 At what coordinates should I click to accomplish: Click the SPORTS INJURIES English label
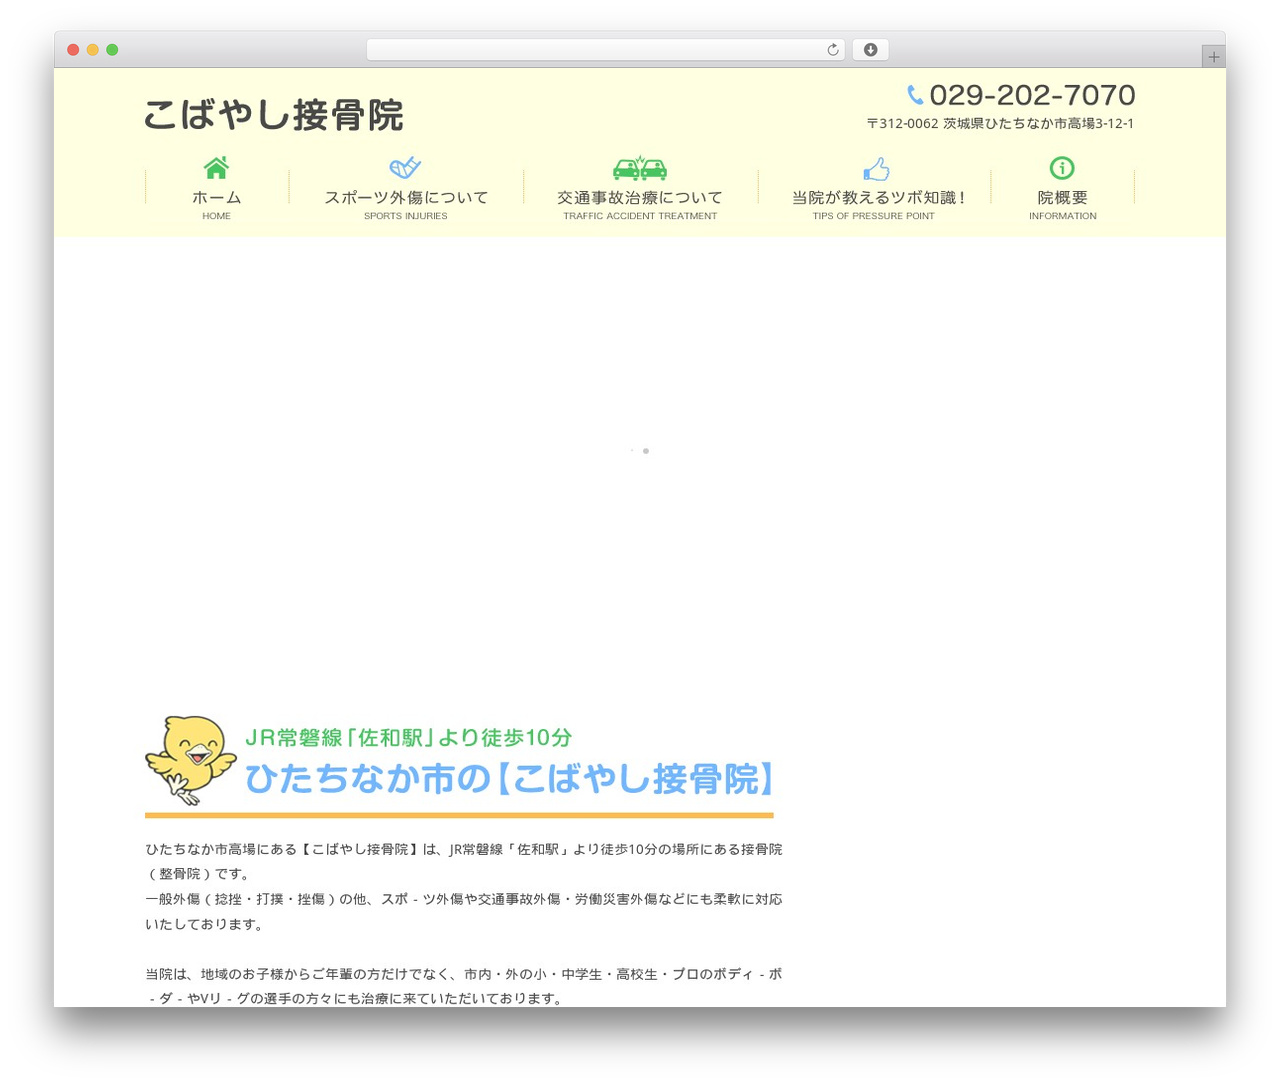click(405, 216)
